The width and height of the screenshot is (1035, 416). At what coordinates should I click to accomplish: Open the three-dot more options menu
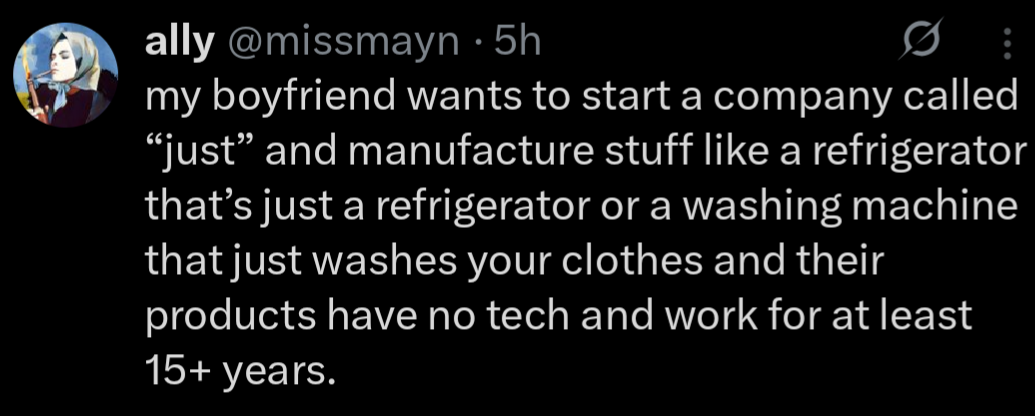coord(1005,46)
